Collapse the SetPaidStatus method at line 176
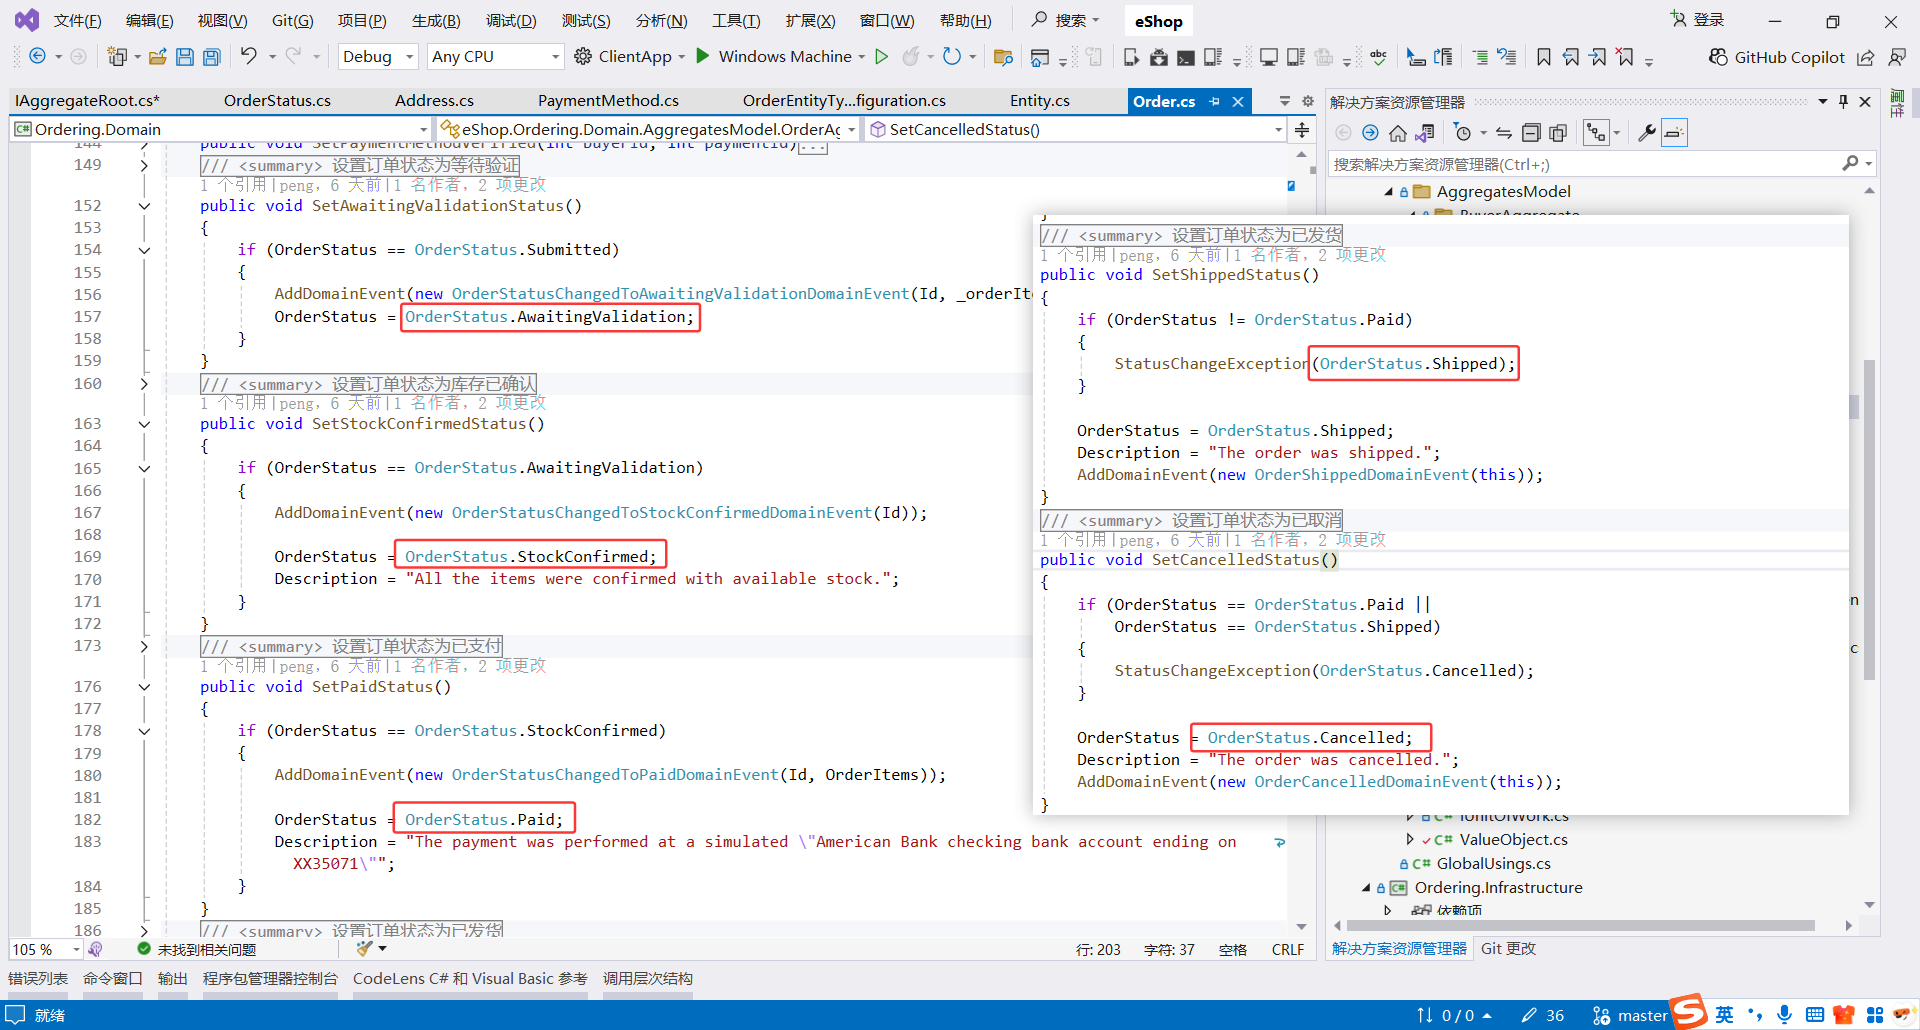1920x1030 pixels. point(144,687)
